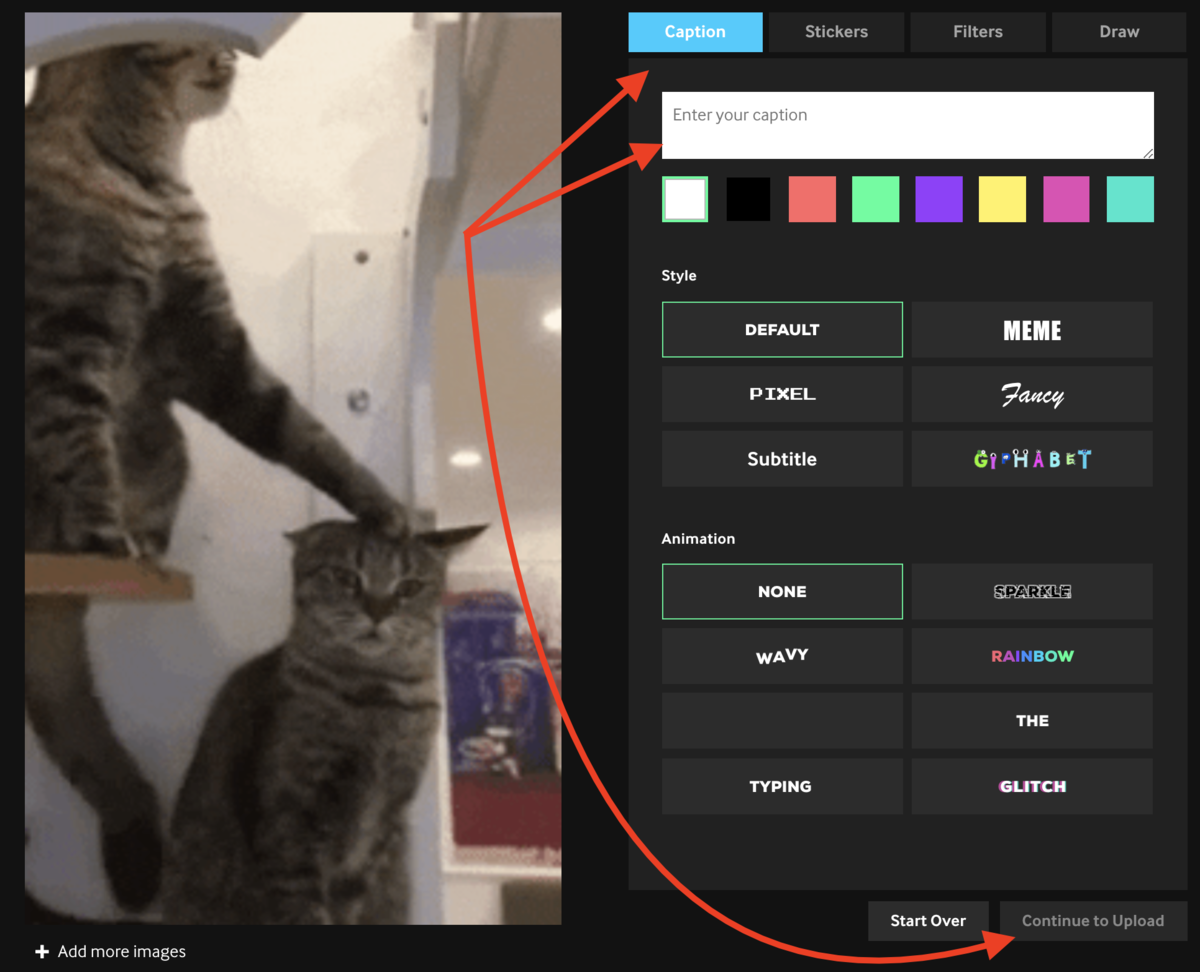Click the caption text input field

click(x=907, y=125)
